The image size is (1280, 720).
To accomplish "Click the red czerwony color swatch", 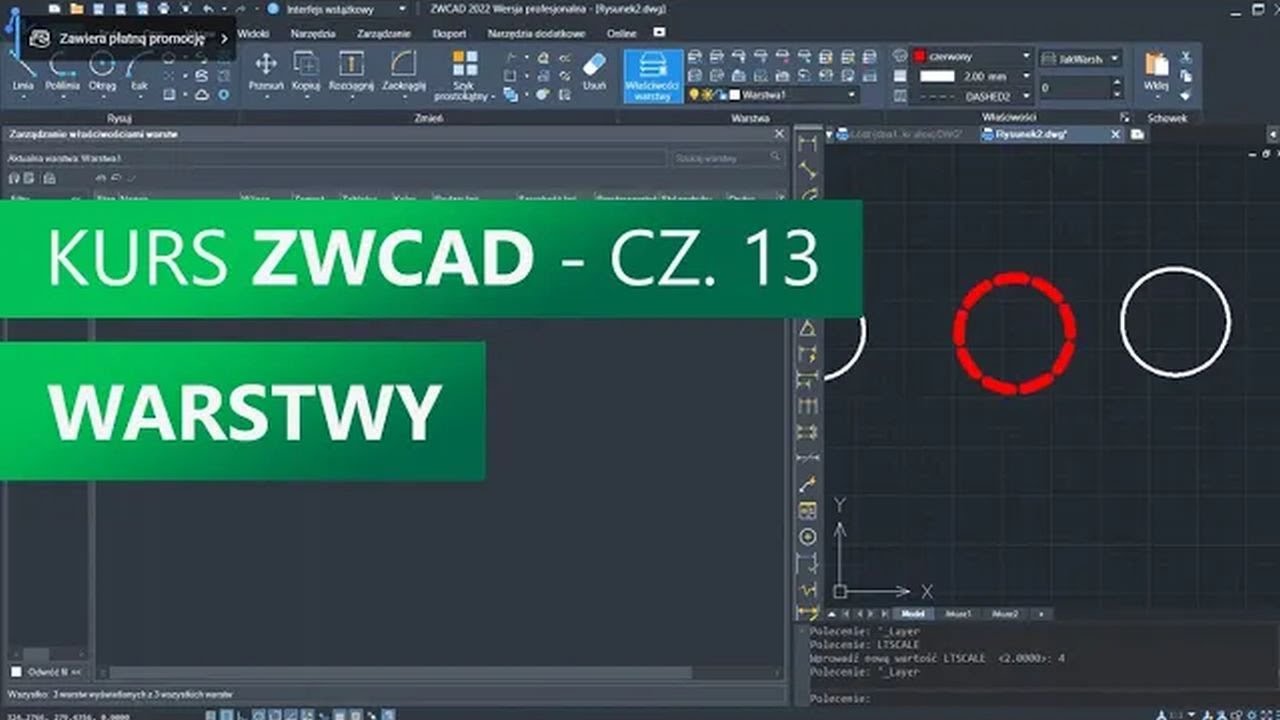I will point(919,57).
